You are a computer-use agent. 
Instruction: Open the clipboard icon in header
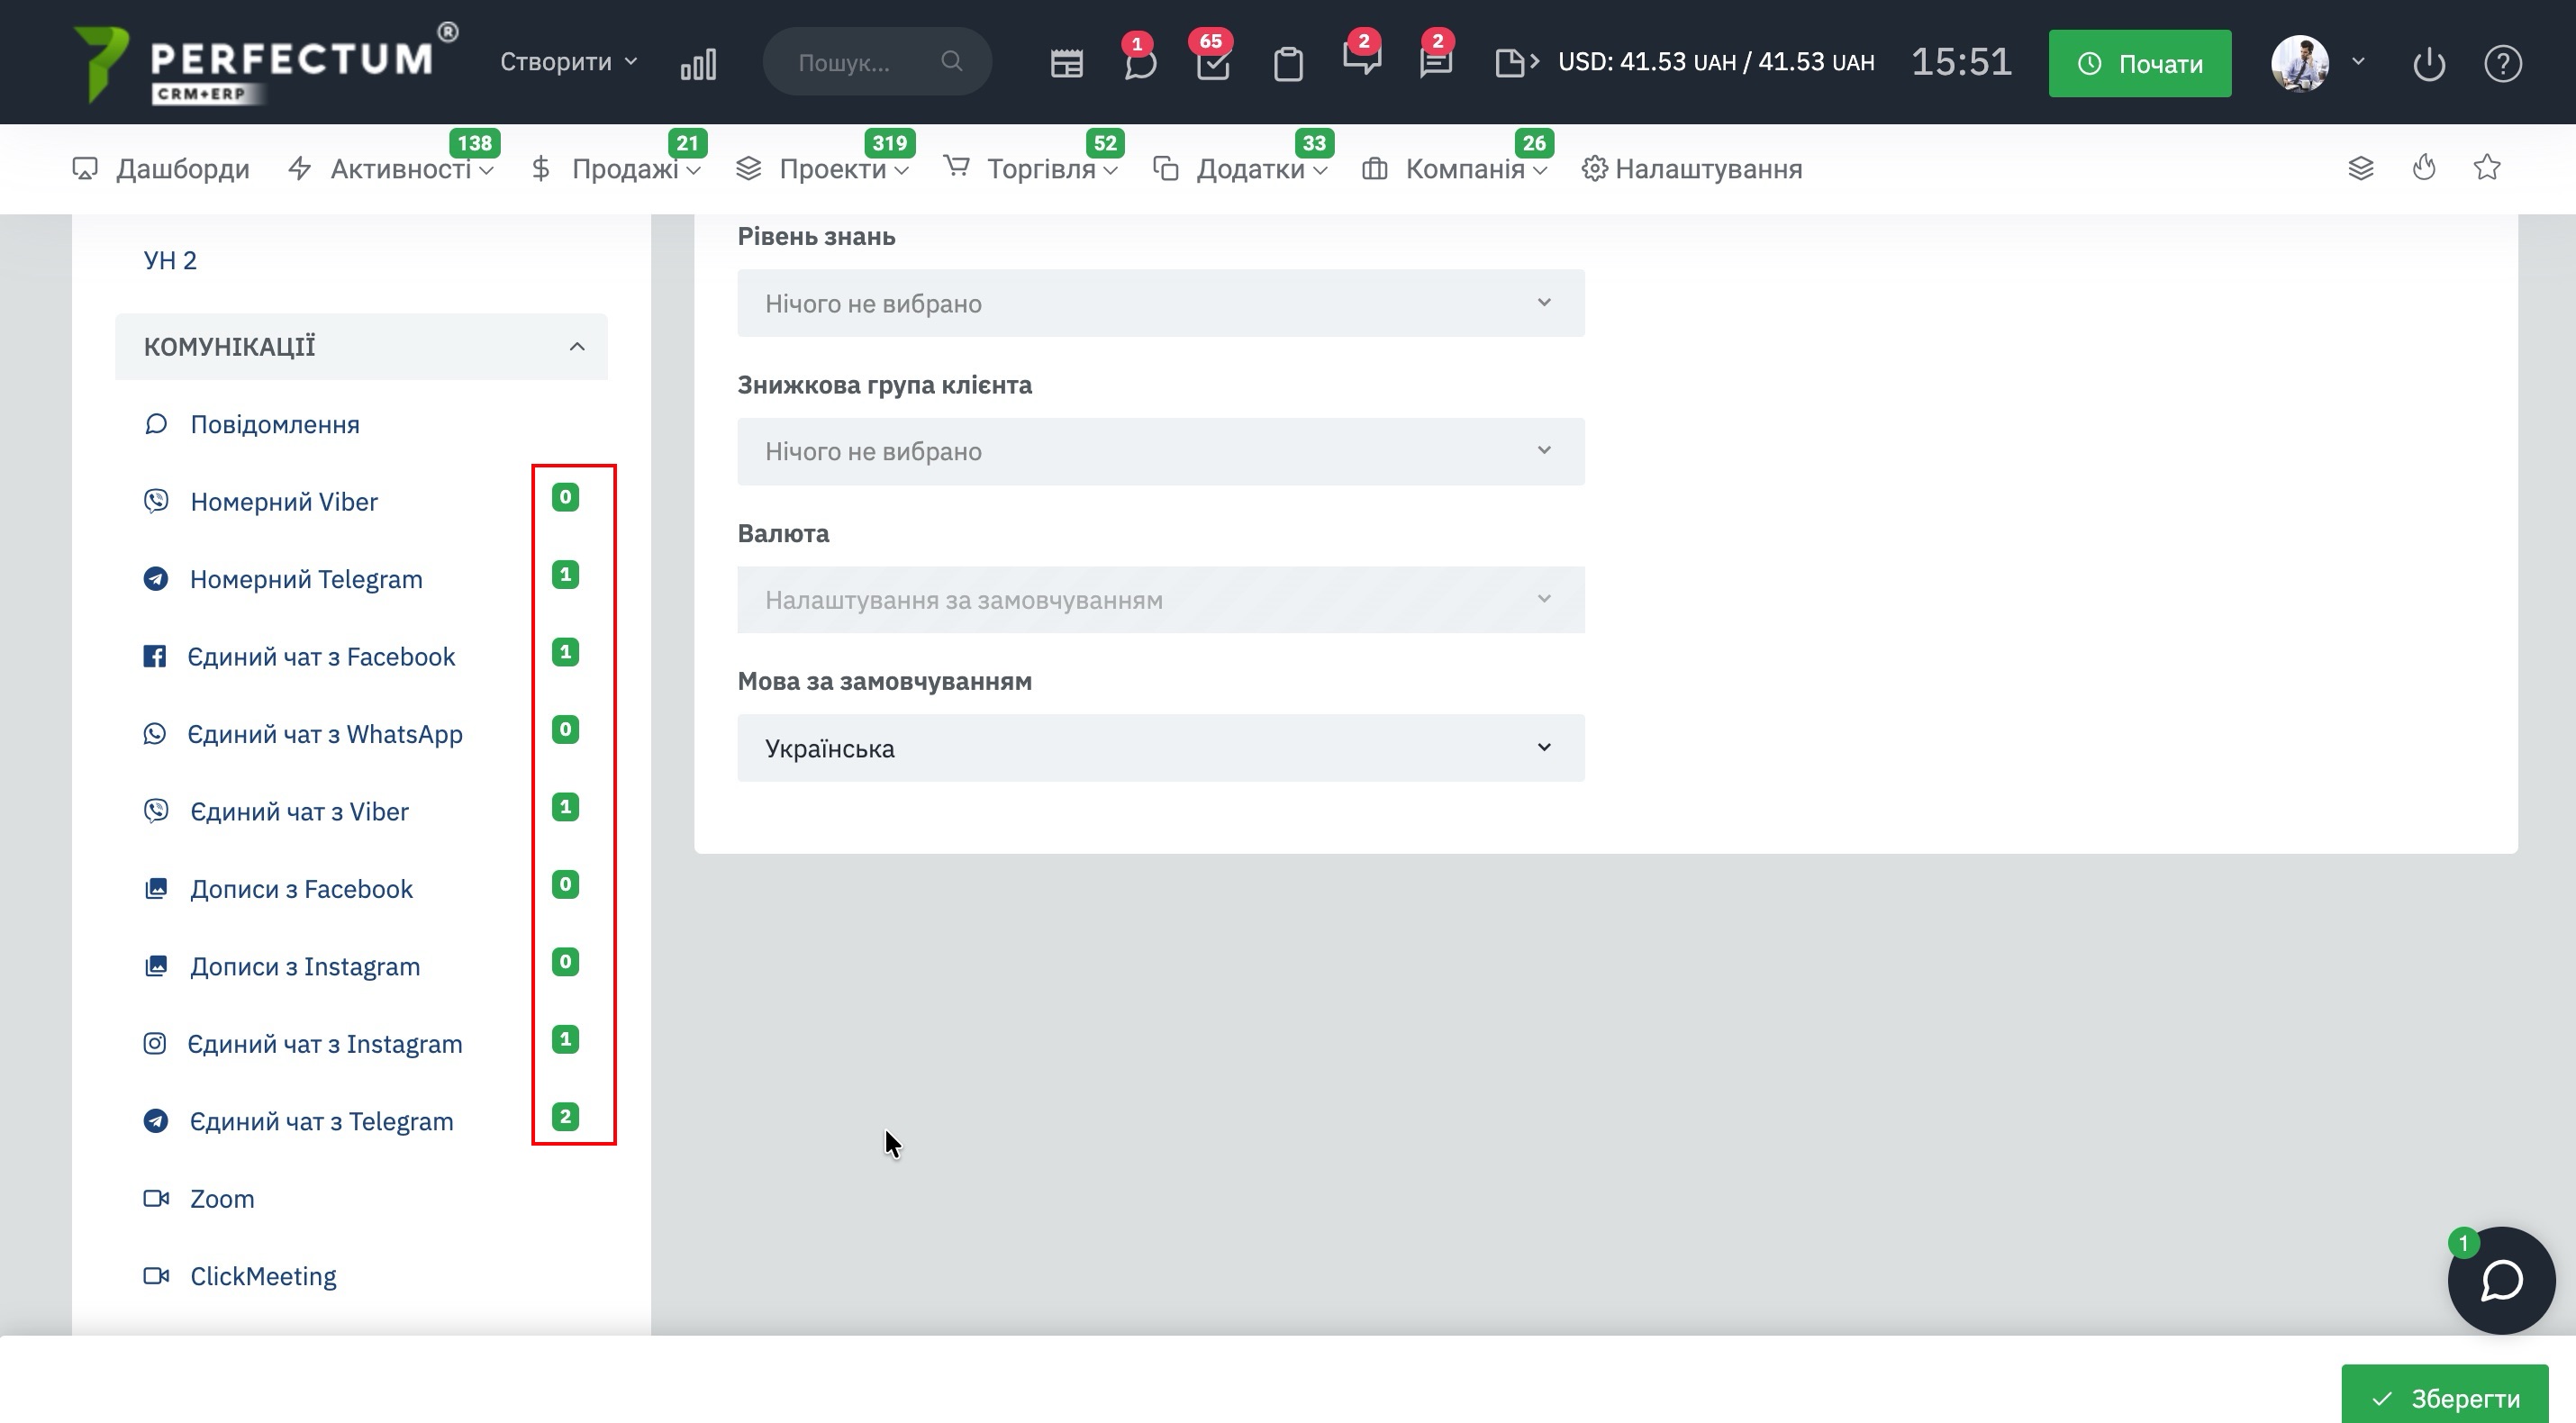pos(1288,65)
